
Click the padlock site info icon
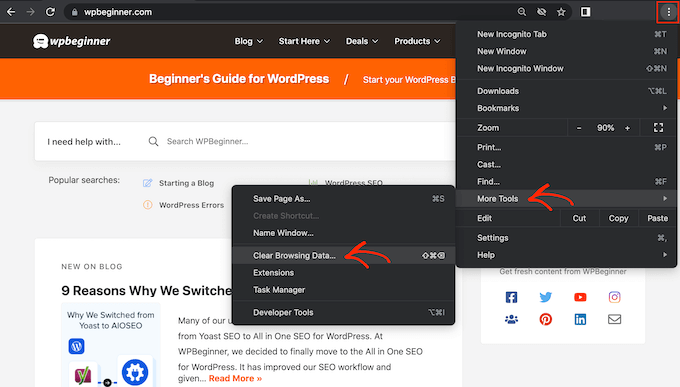tap(75, 13)
